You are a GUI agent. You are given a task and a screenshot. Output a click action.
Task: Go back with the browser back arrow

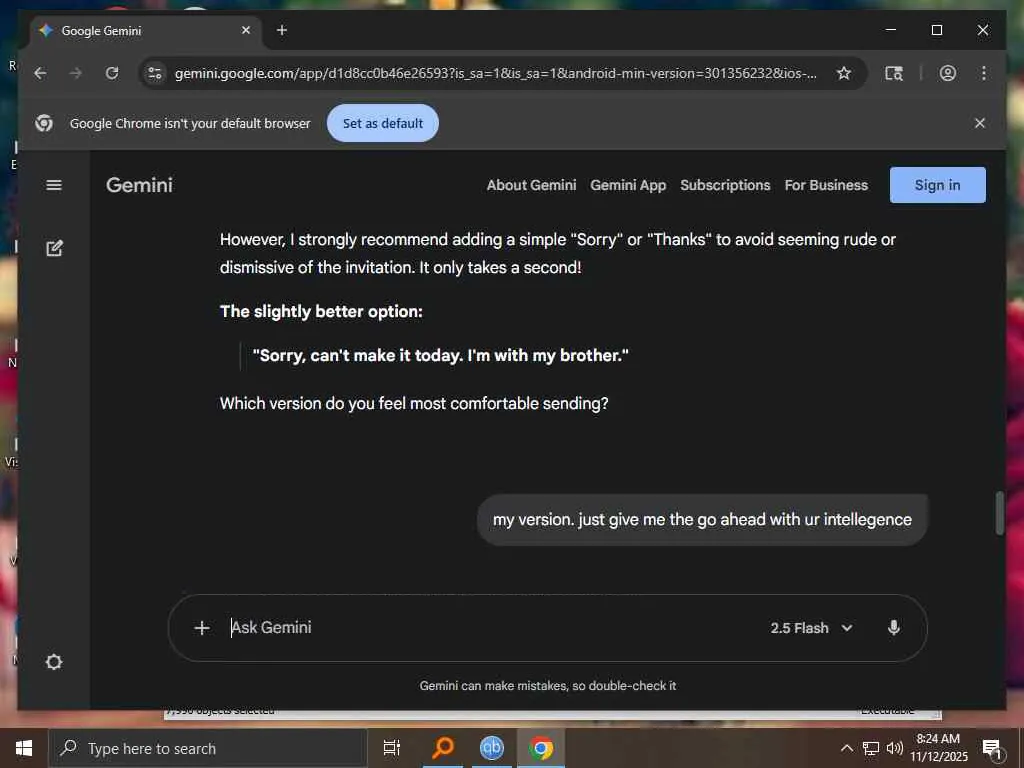[x=40, y=73]
